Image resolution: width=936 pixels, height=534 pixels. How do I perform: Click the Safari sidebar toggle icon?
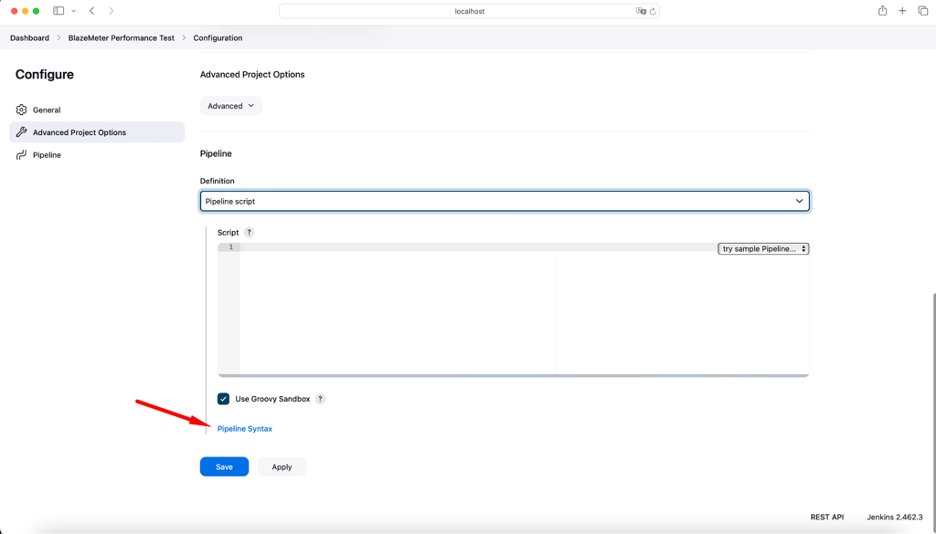pyautogui.click(x=58, y=11)
